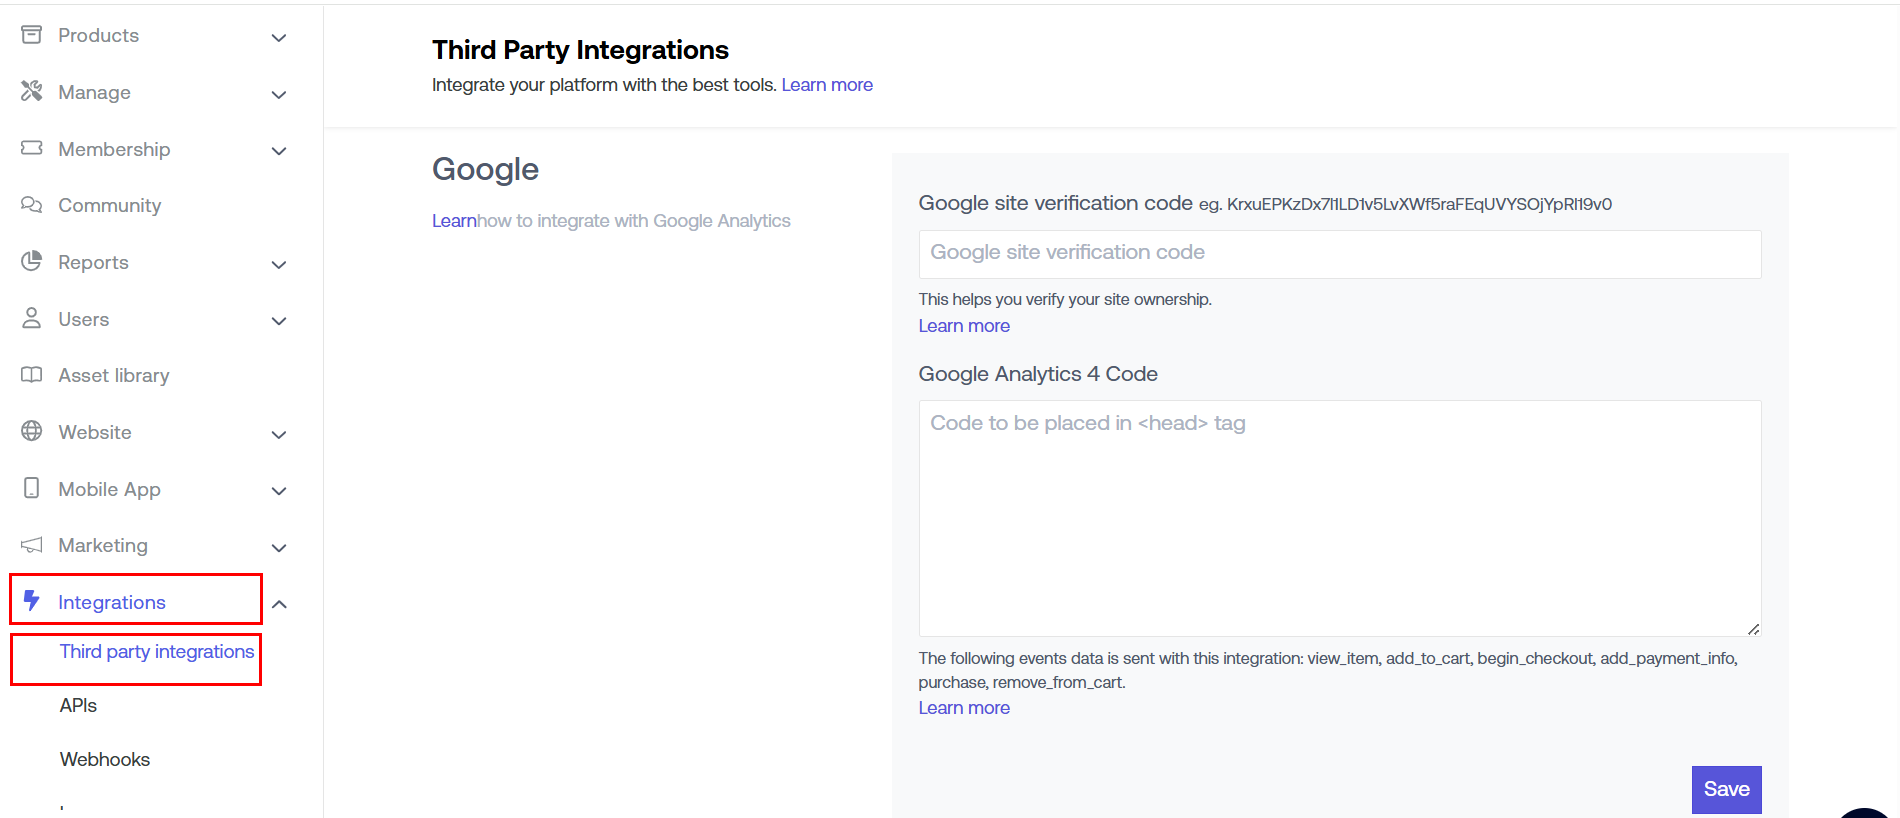Image resolution: width=1900 pixels, height=818 pixels.
Task: Click the Users person icon
Action: pos(32,318)
